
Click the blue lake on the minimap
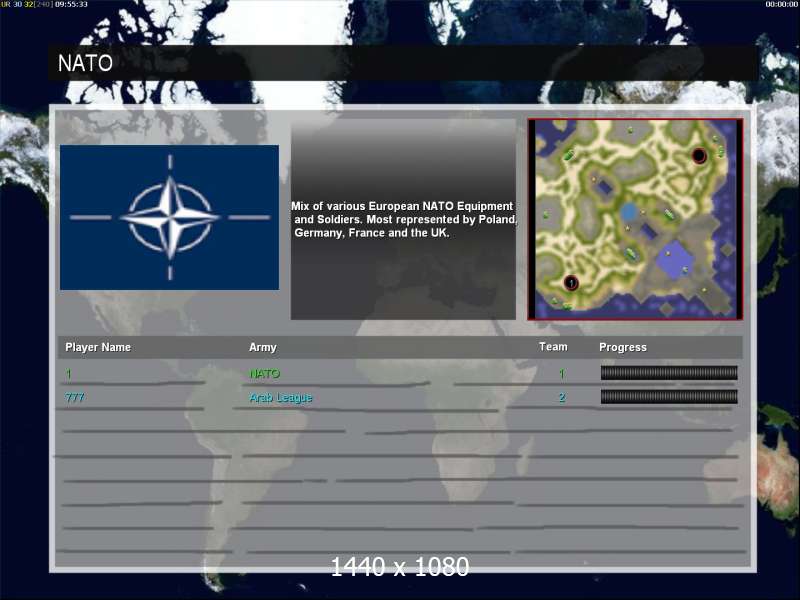[x=629, y=211]
